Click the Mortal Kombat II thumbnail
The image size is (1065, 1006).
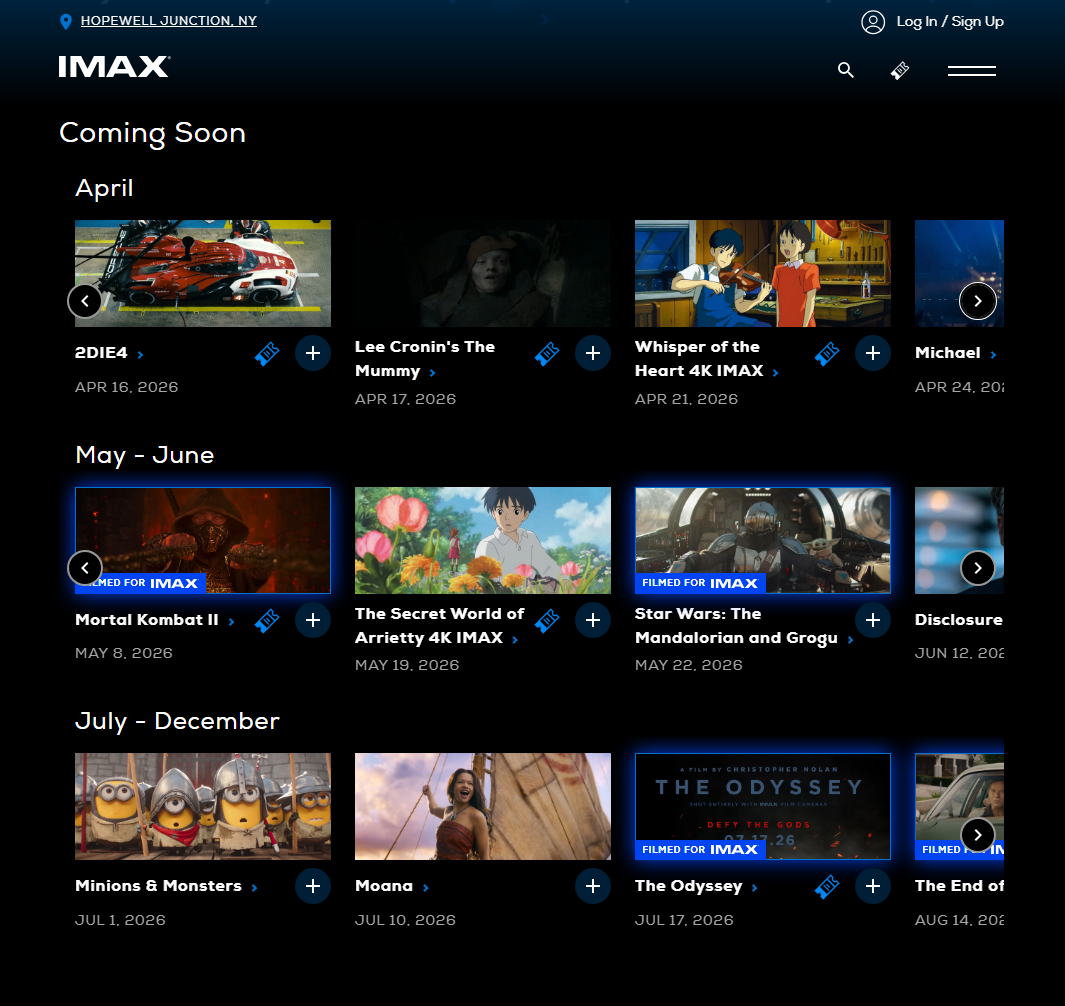pyautogui.click(x=202, y=540)
